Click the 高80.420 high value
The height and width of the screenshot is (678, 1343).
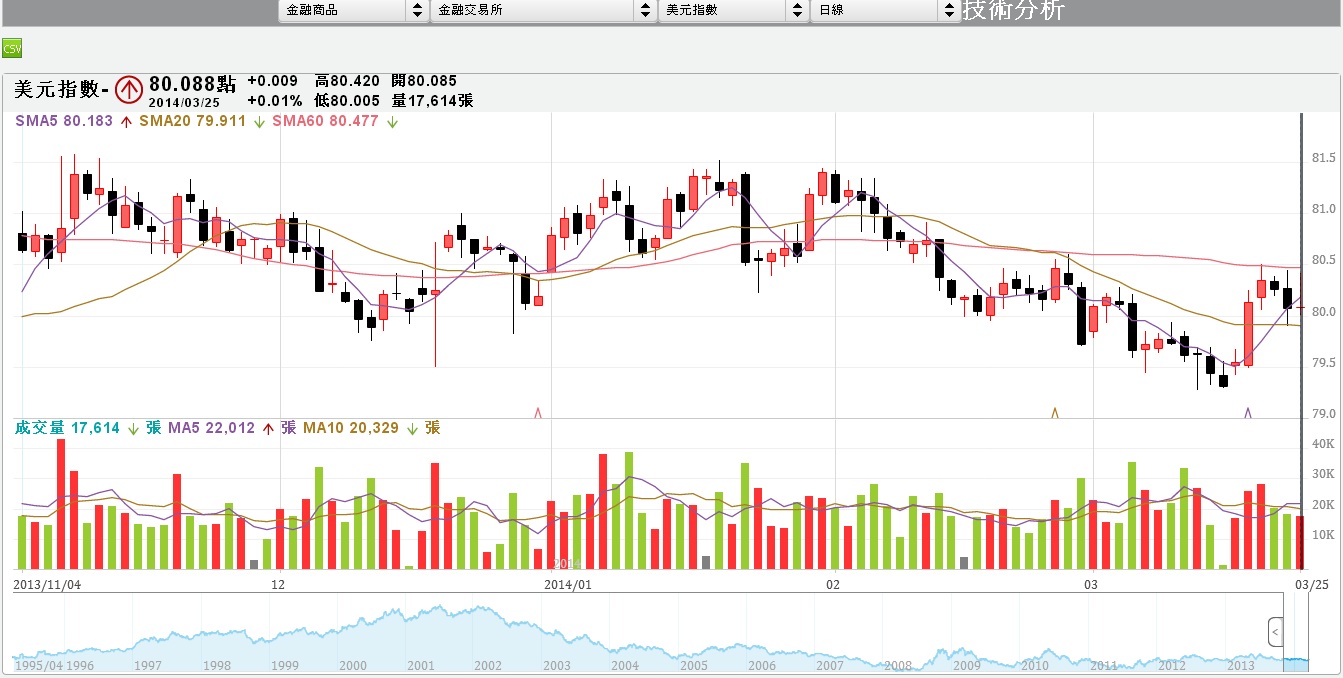tap(347, 81)
